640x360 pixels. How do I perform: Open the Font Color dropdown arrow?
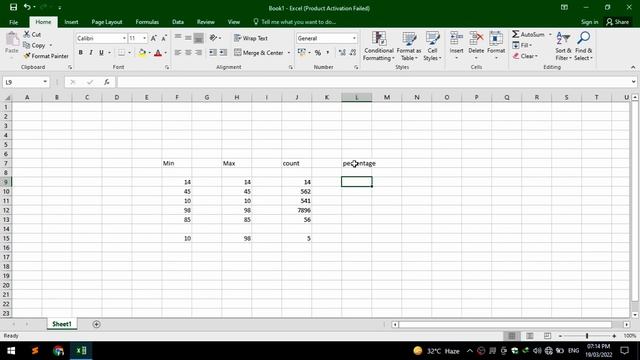[165, 53]
